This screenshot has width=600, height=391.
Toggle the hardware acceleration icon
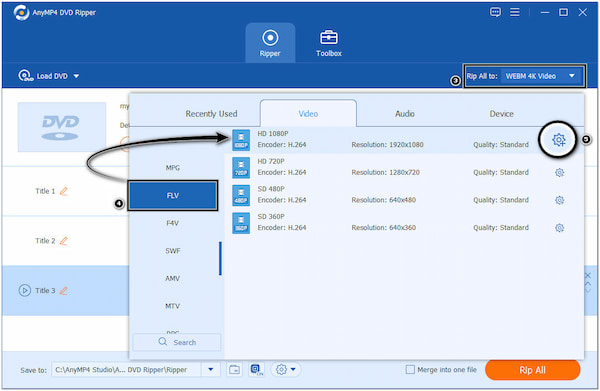pyautogui.click(x=256, y=370)
